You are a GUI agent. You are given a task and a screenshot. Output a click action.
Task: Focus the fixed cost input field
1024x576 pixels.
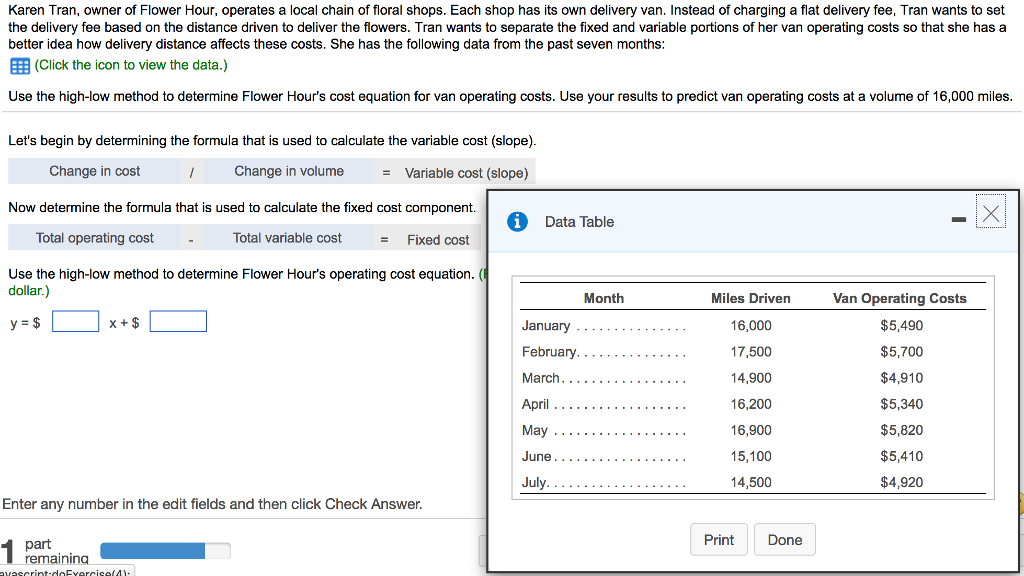coord(178,321)
